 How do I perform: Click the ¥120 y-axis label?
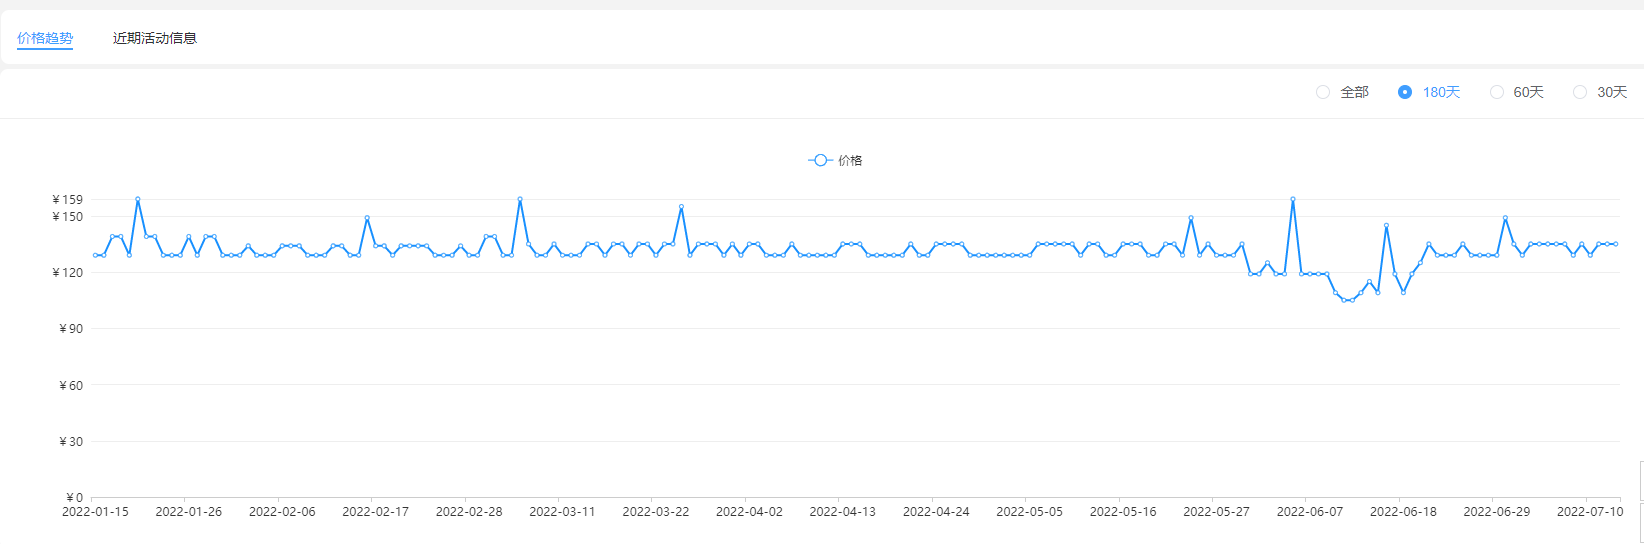point(68,272)
